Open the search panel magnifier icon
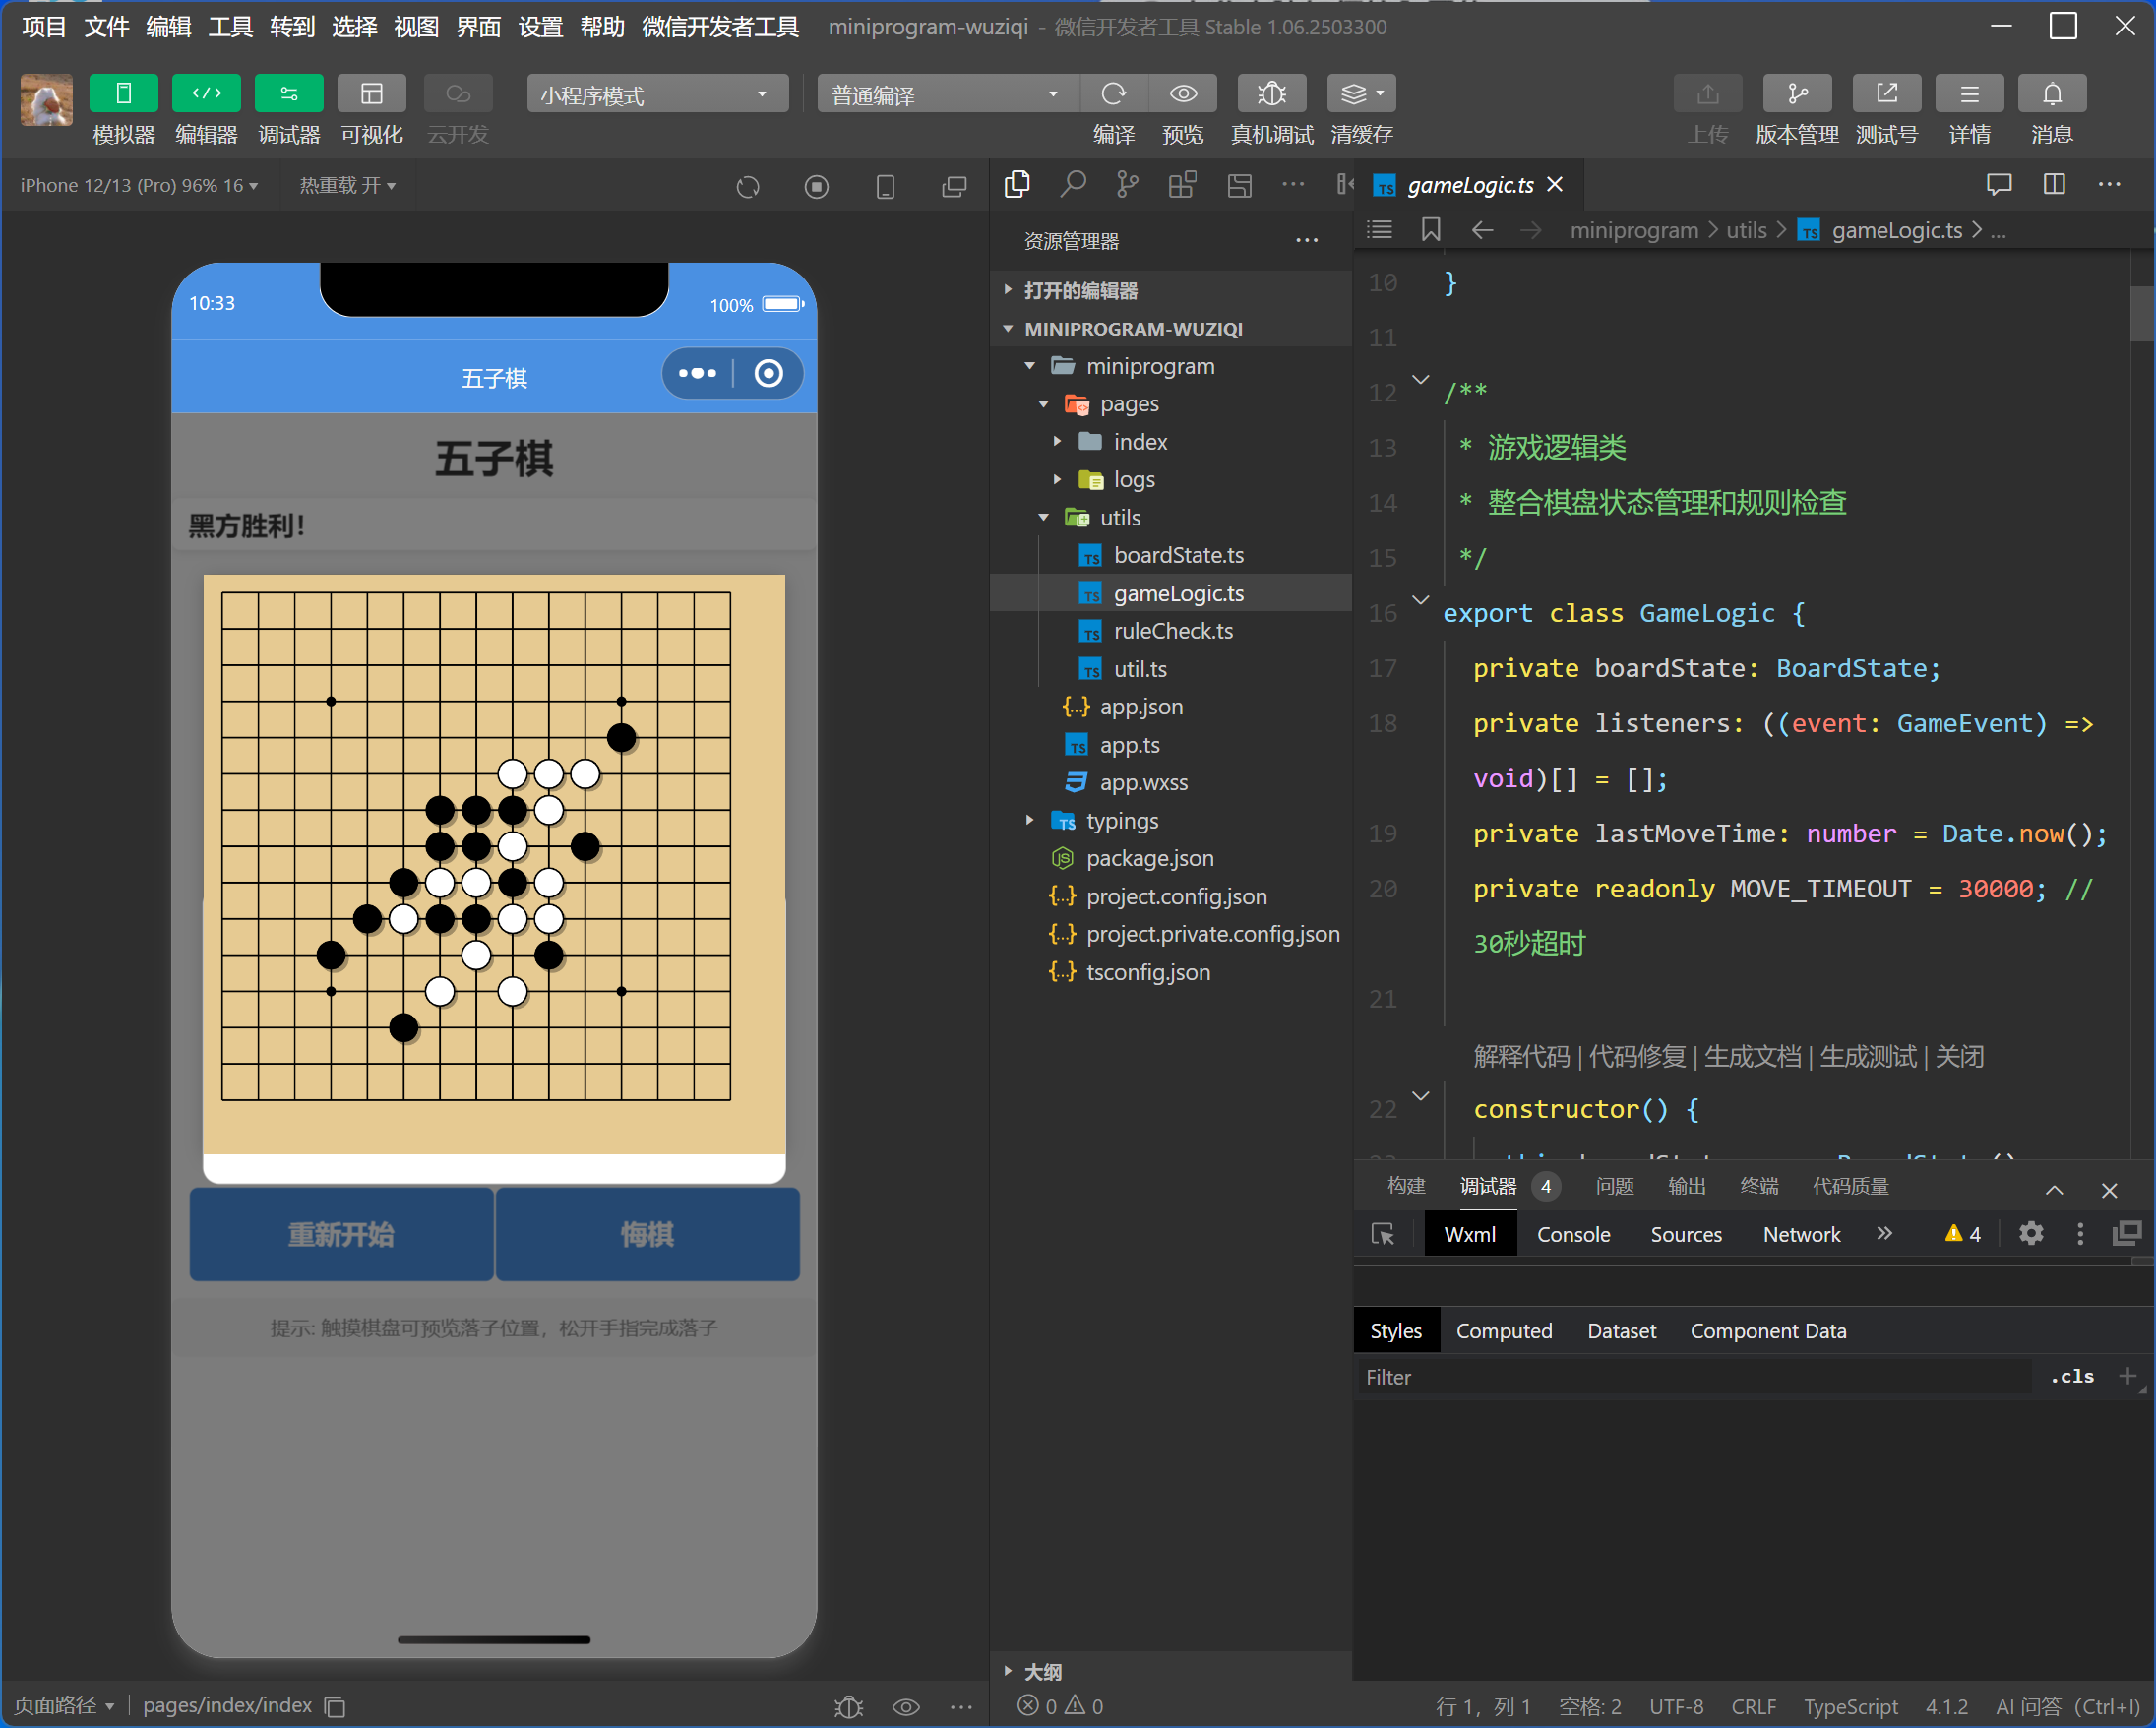2156x1728 pixels. tap(1072, 185)
